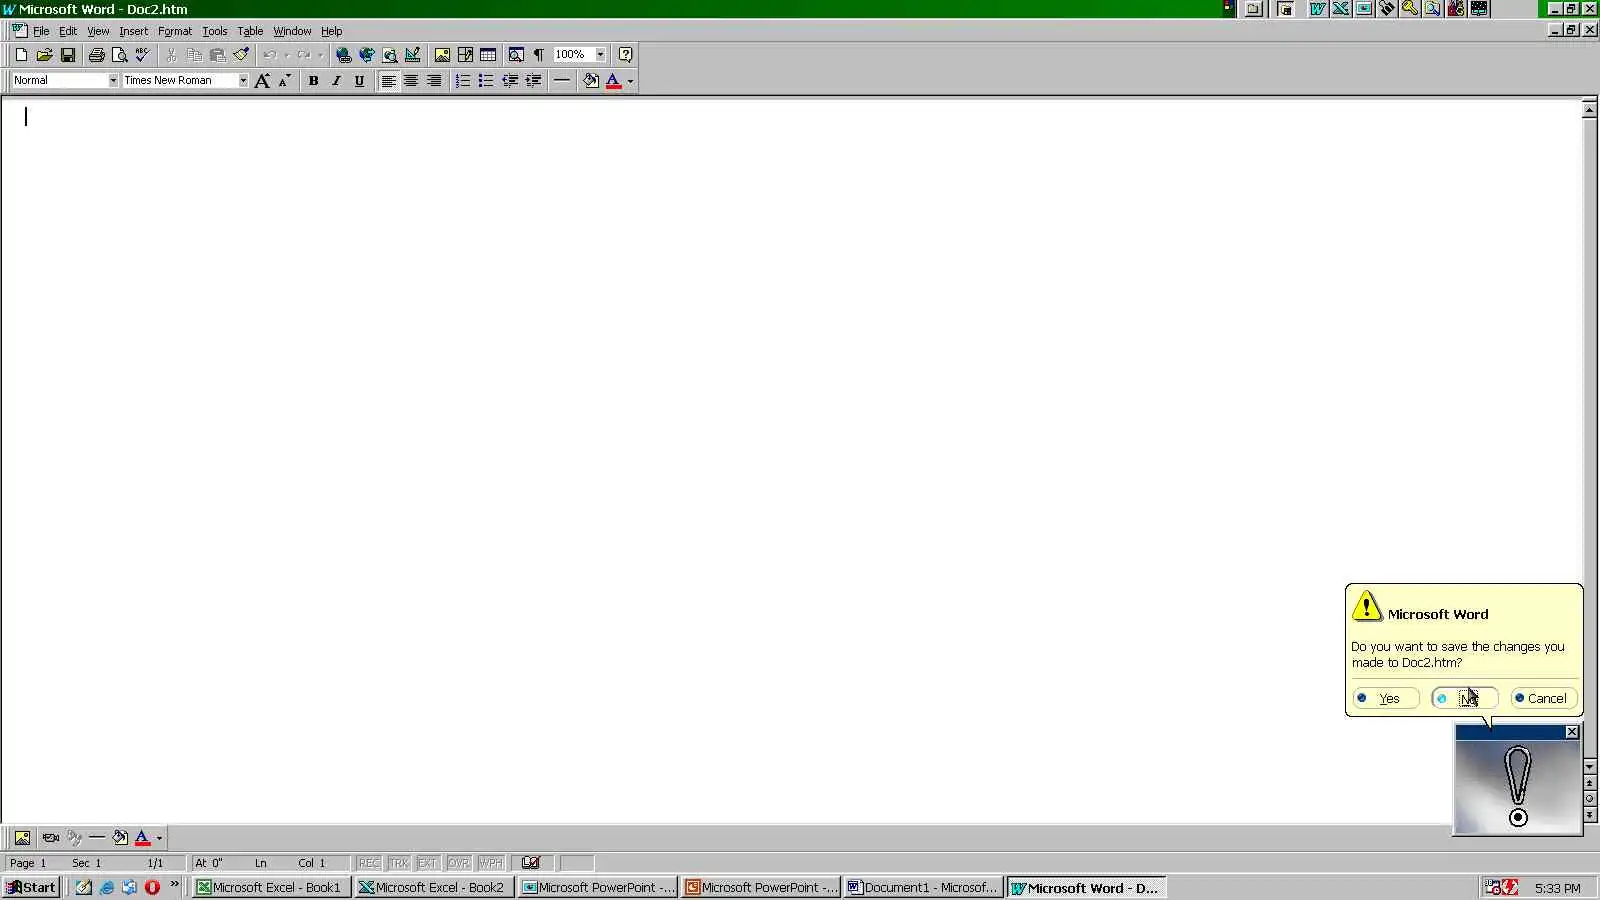Screen dimensions: 1600x900
Task: Apply red font color in formatting toolbar
Action: tap(613, 81)
